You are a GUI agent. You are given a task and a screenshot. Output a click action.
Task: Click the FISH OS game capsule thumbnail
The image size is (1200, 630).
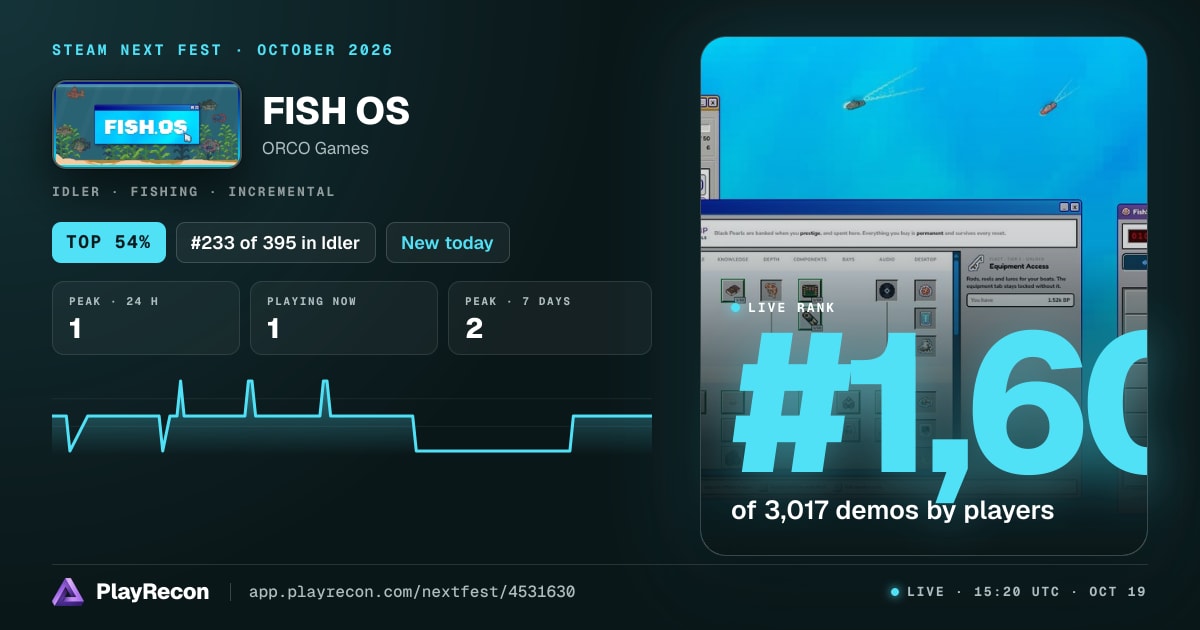pos(146,124)
